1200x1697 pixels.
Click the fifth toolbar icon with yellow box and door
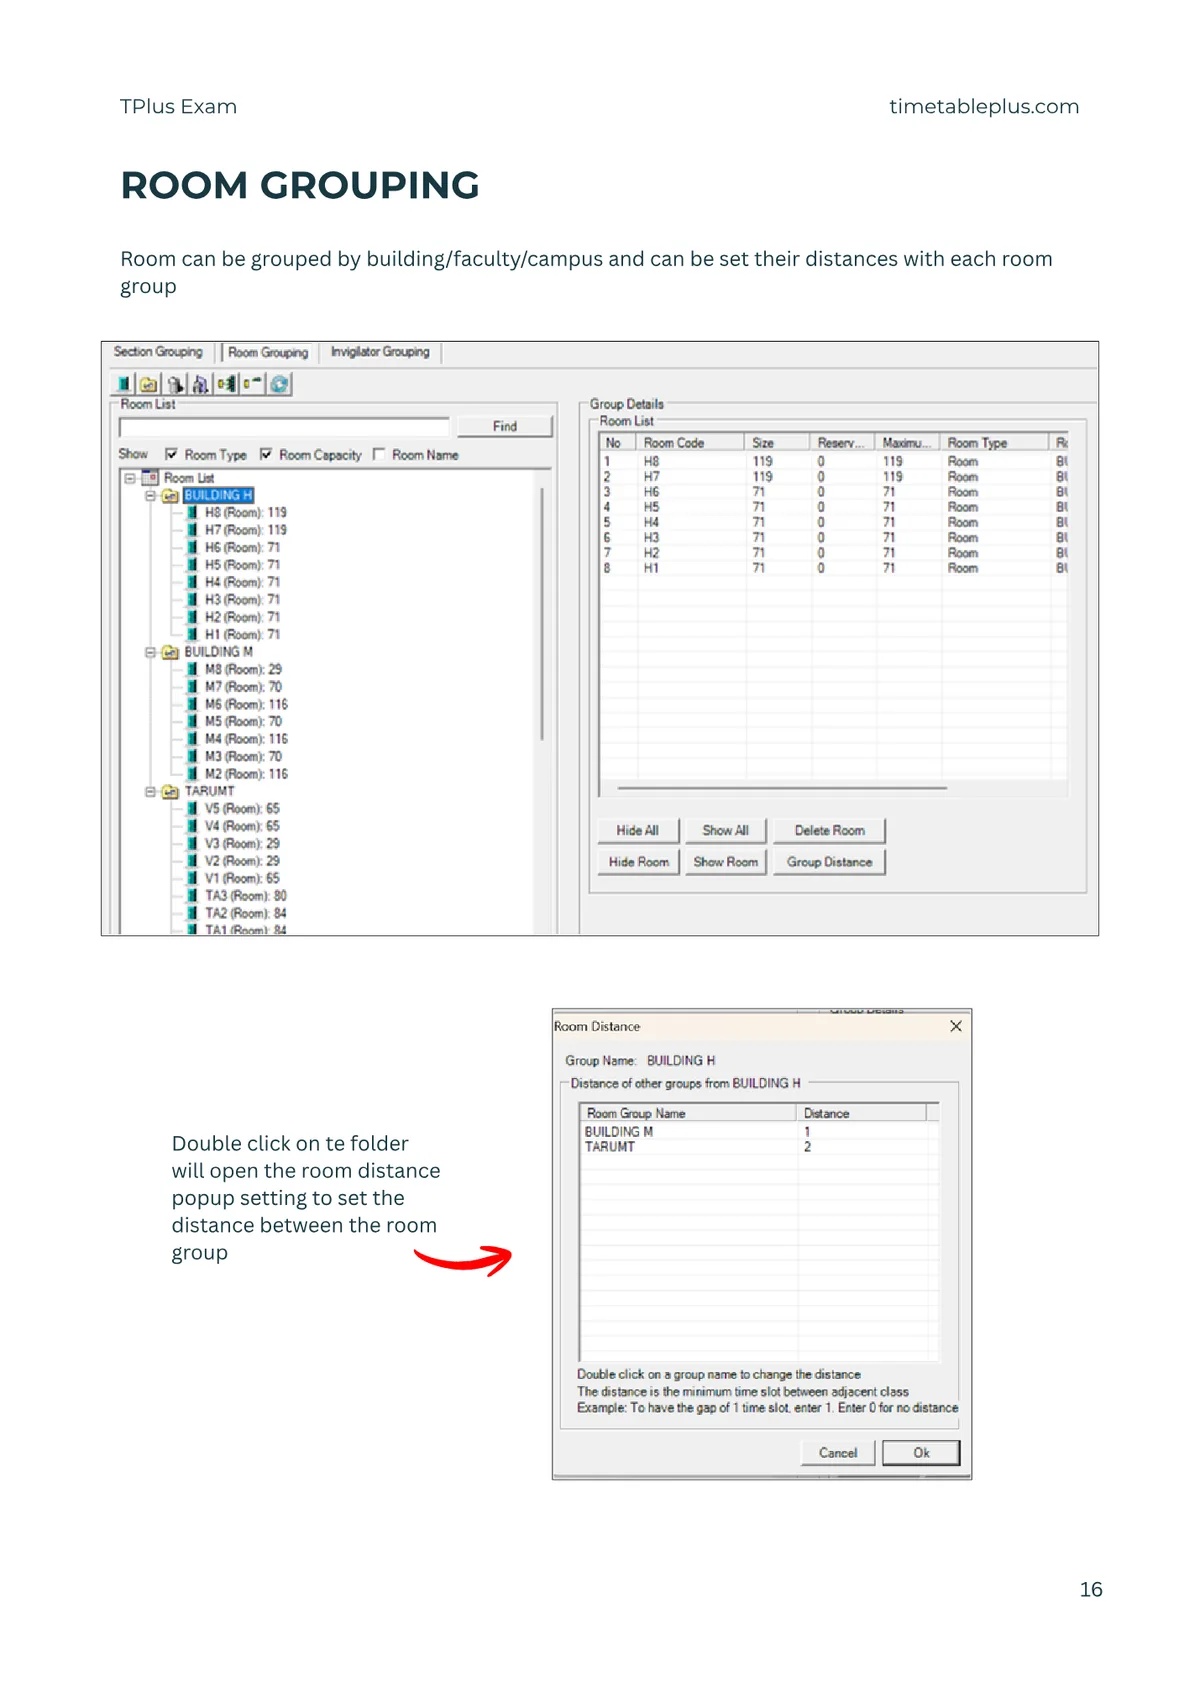pos(226,384)
